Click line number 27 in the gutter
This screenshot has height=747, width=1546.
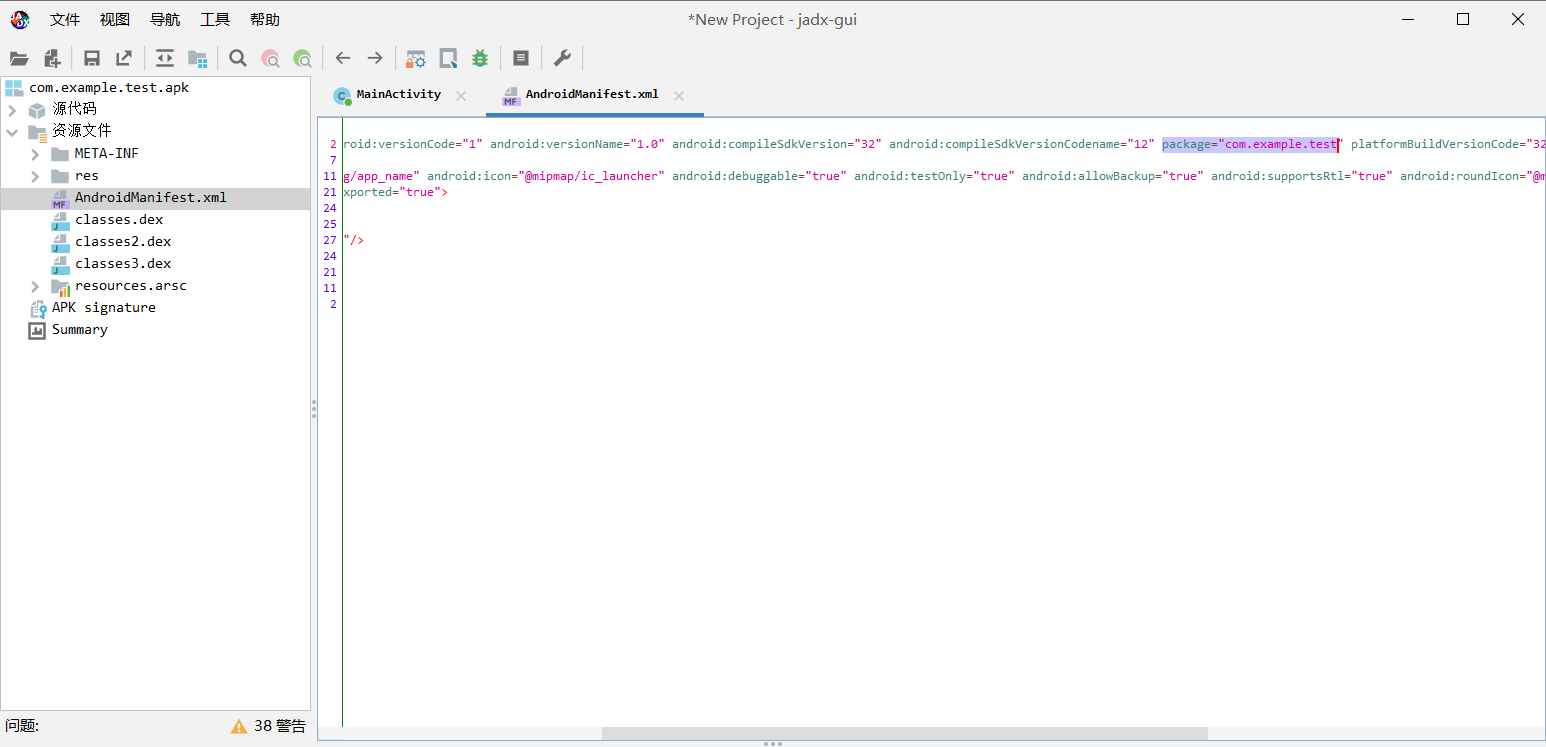click(x=330, y=240)
